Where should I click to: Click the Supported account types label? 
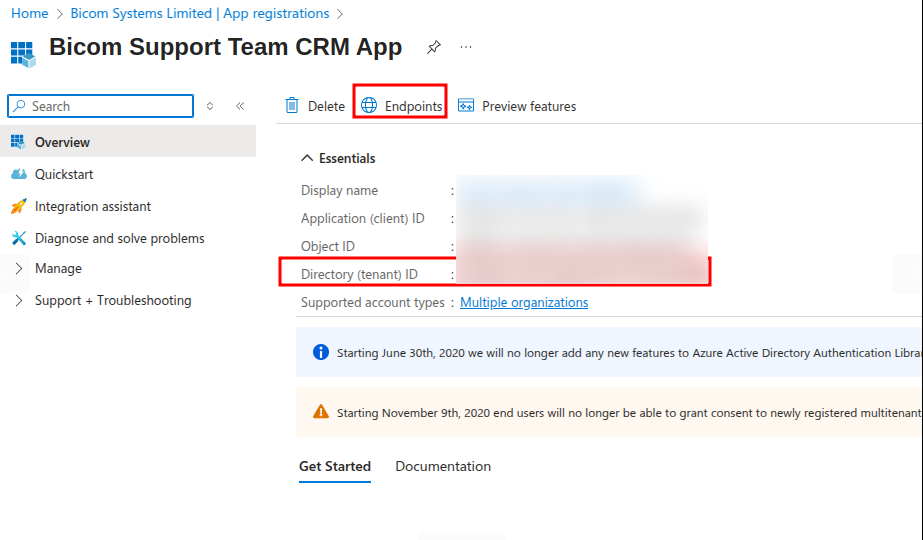(373, 302)
